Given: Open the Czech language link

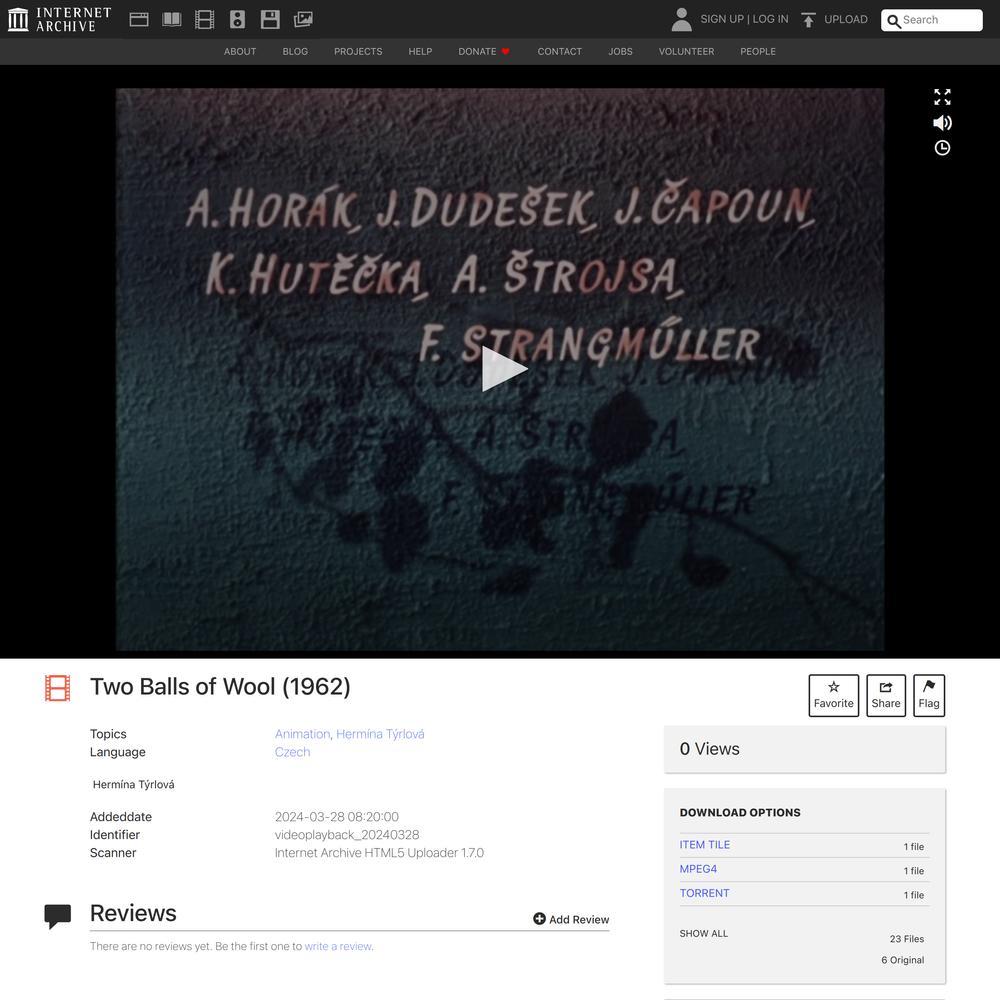Looking at the screenshot, I should (x=293, y=752).
